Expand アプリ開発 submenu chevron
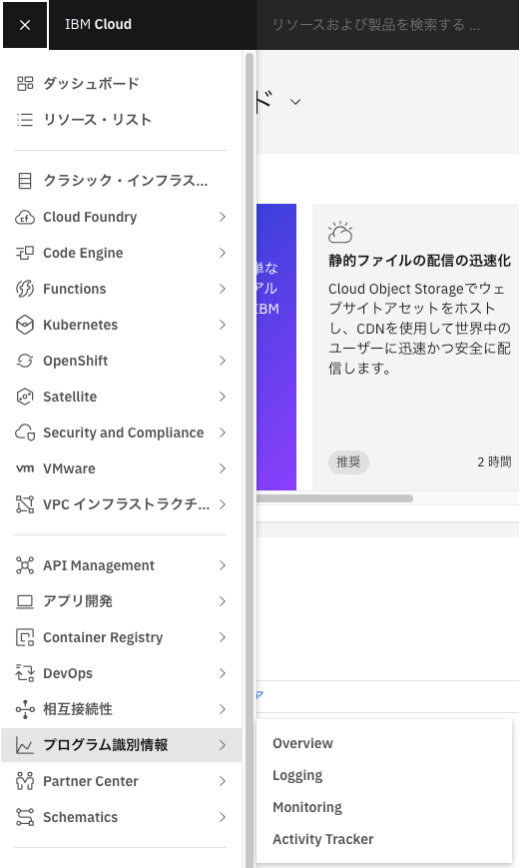Image resolution: width=520 pixels, height=868 pixels. (x=222, y=601)
